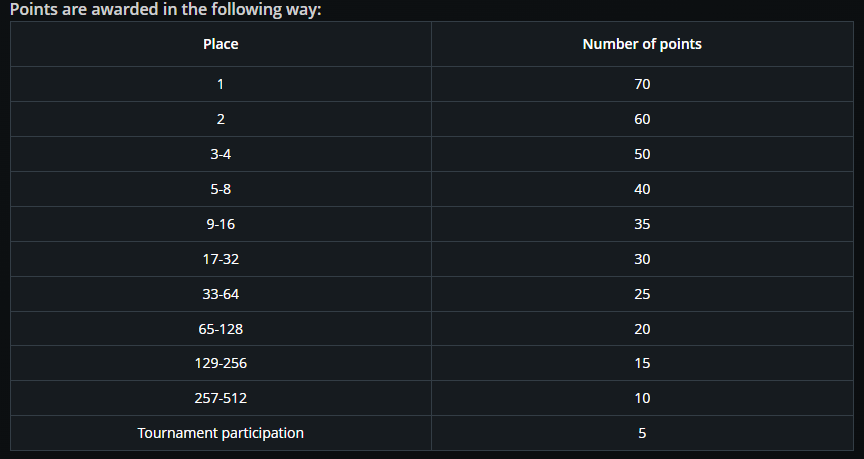Select the 60 points value
The width and height of the screenshot is (864, 459).
click(x=642, y=119)
